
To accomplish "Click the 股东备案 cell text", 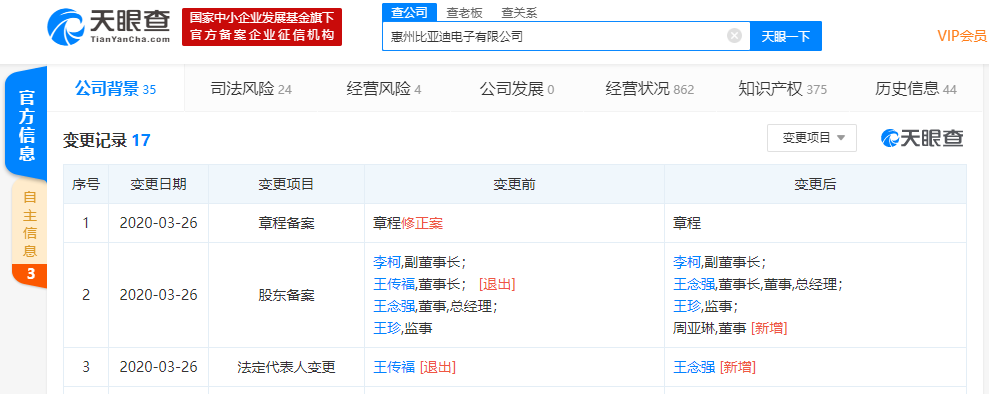I will (x=286, y=295).
